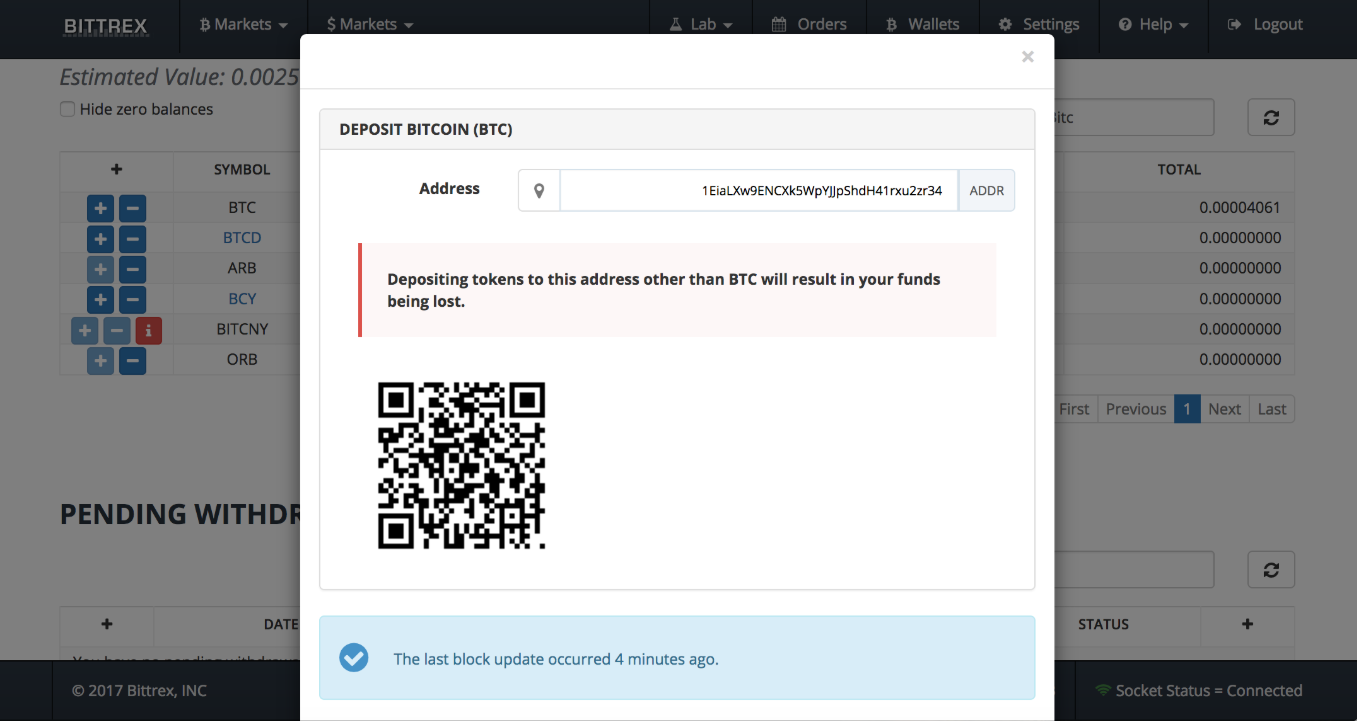This screenshot has height=721, width=1357.
Task: Click the plus header of balances table
Action: point(116,169)
